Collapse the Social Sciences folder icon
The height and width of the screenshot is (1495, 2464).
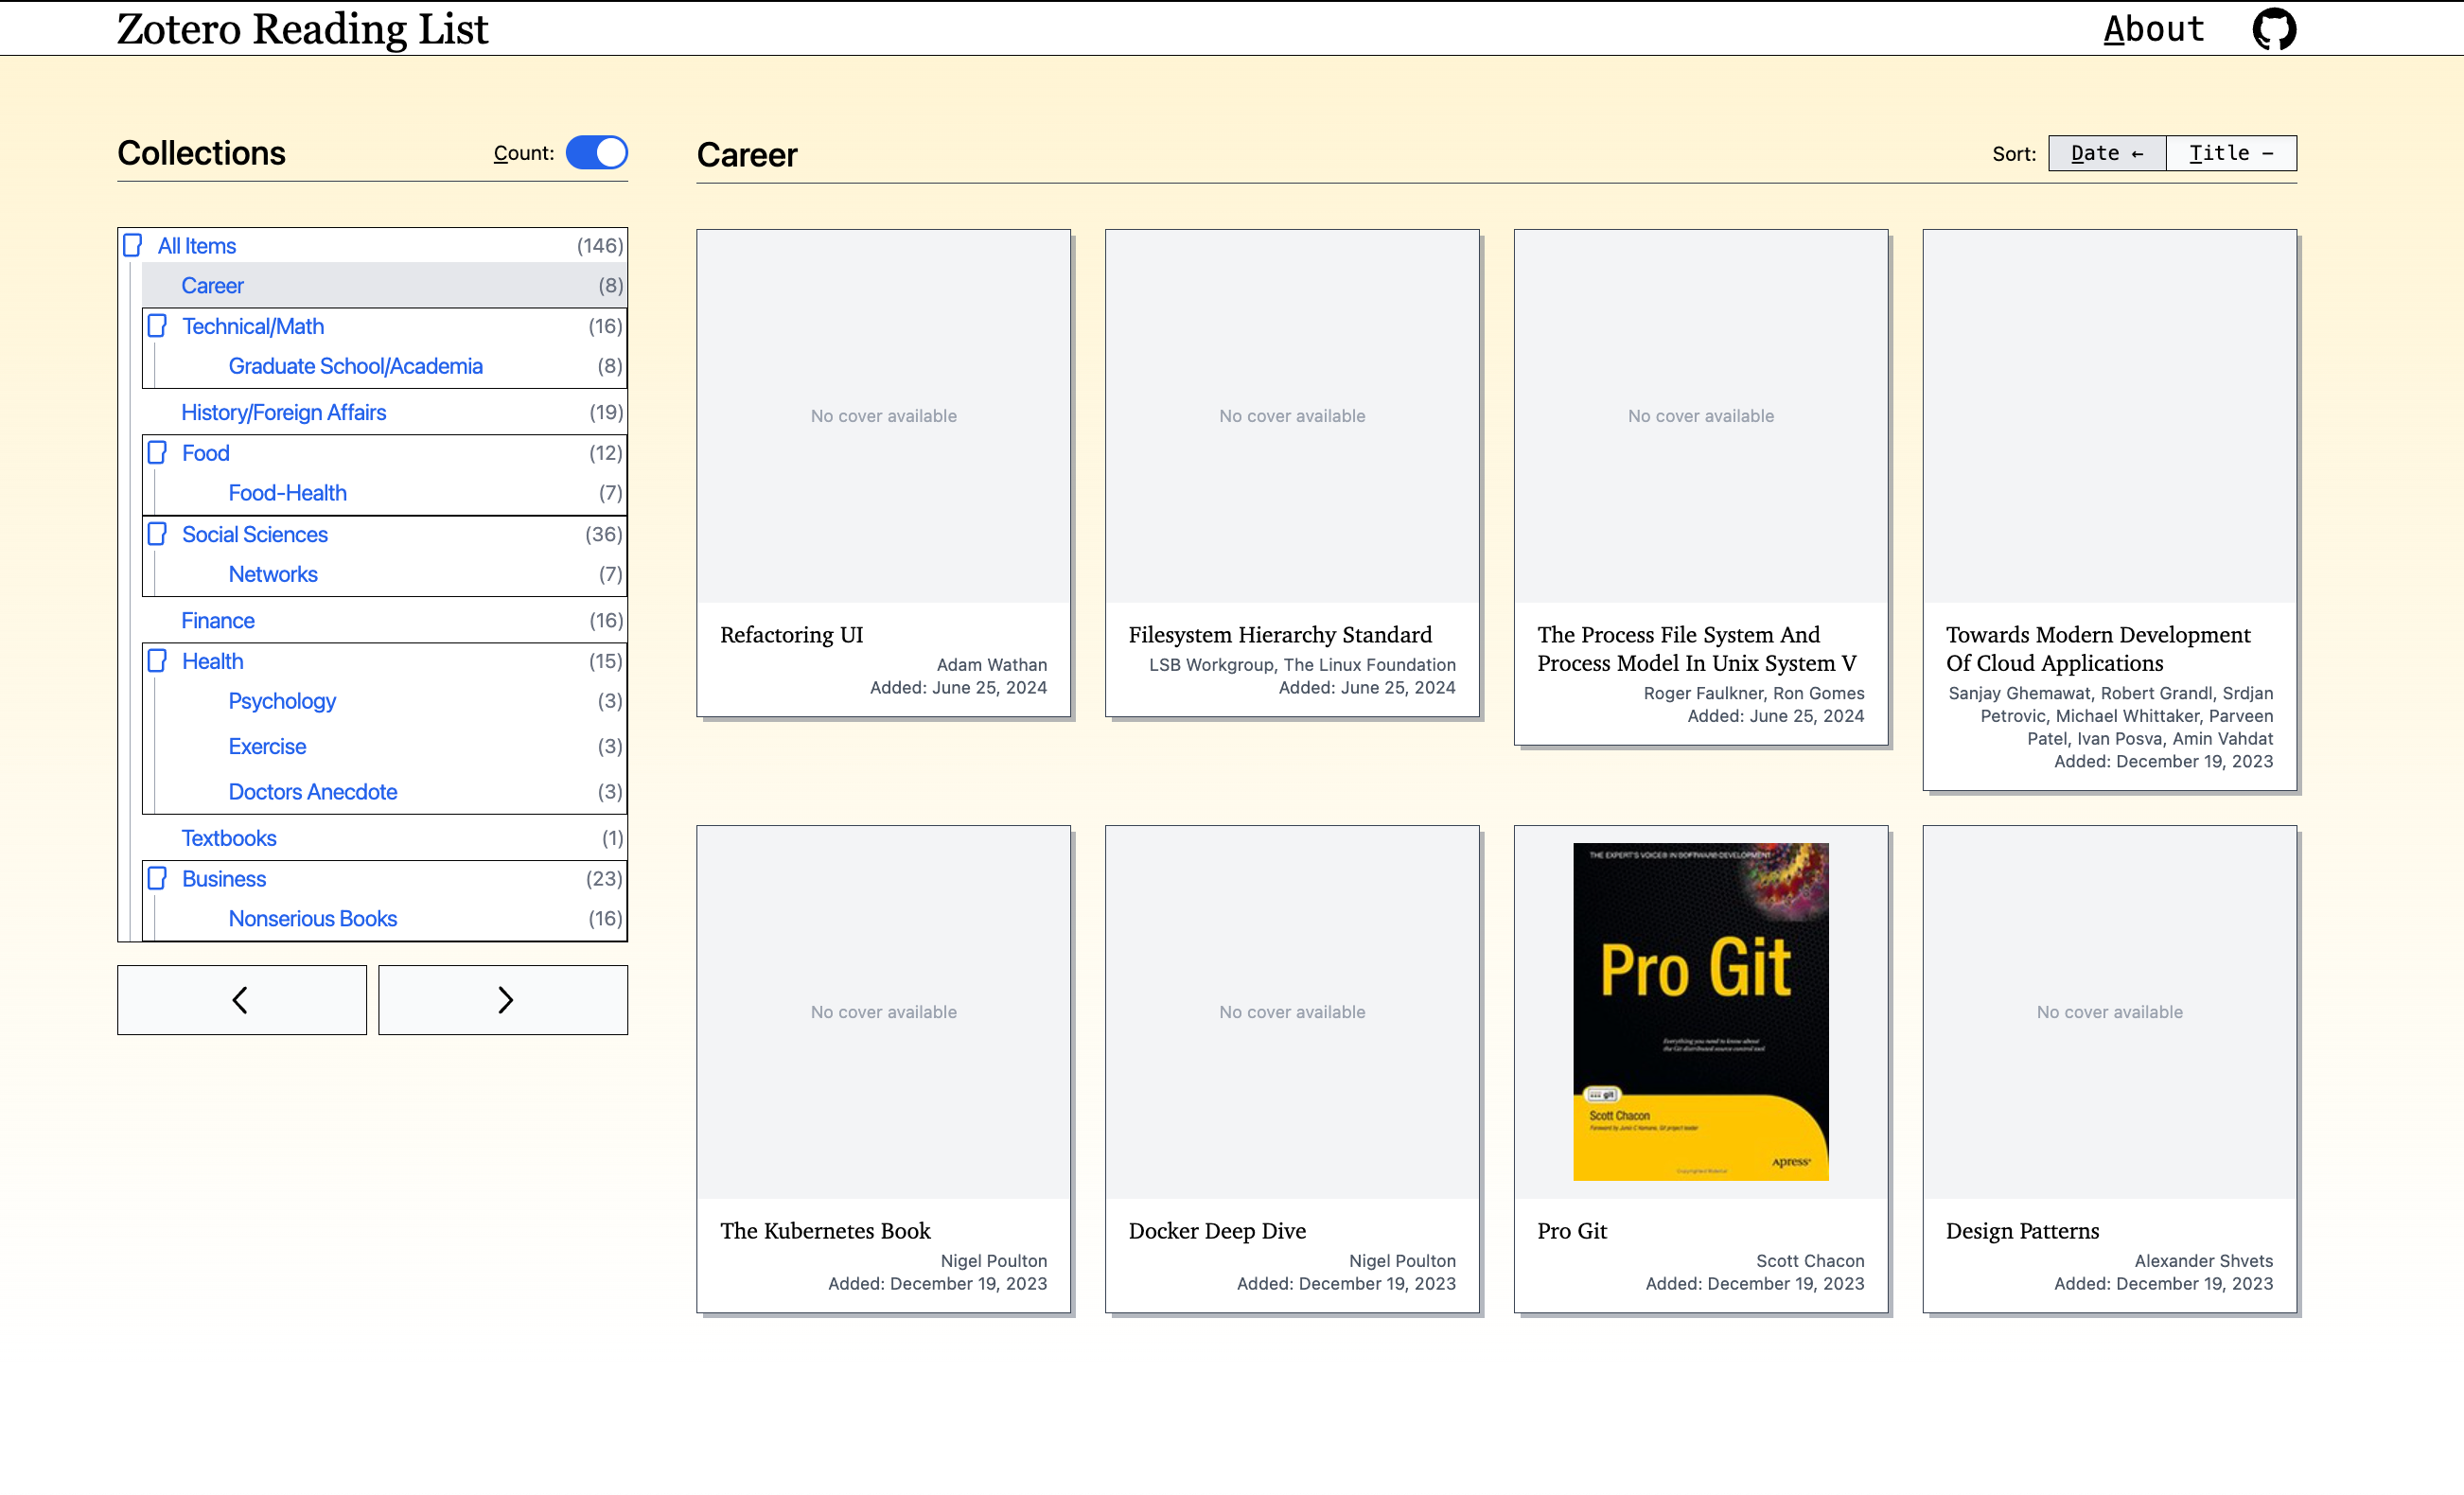(157, 534)
